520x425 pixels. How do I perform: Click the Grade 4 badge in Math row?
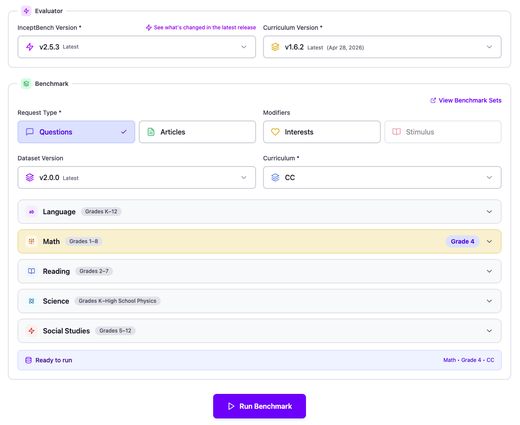pyautogui.click(x=463, y=241)
